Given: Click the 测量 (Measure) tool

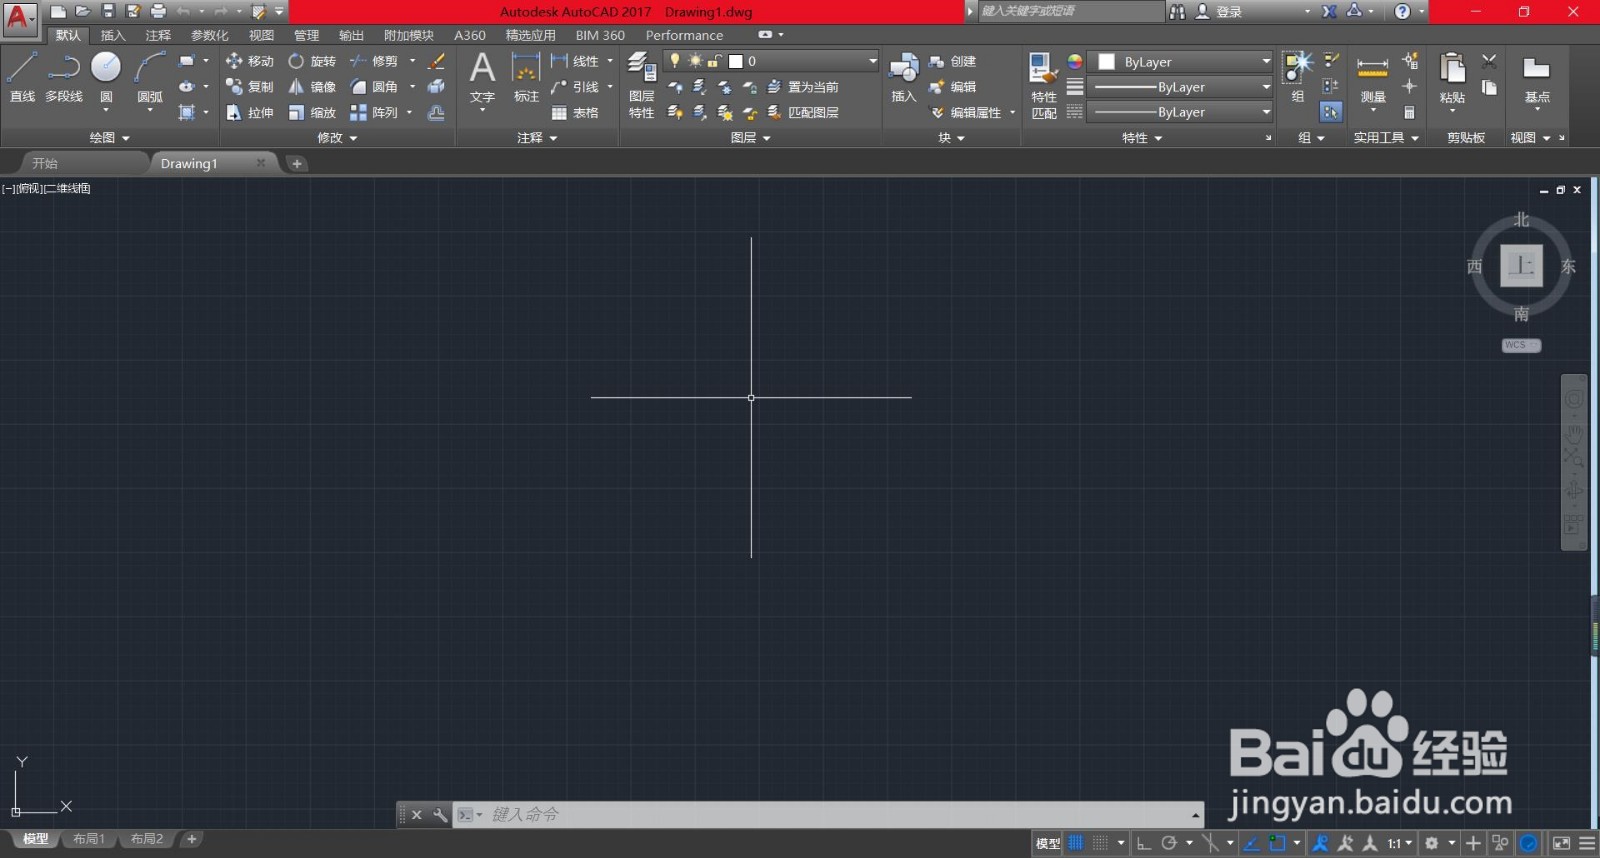Looking at the screenshot, I should point(1373,80).
